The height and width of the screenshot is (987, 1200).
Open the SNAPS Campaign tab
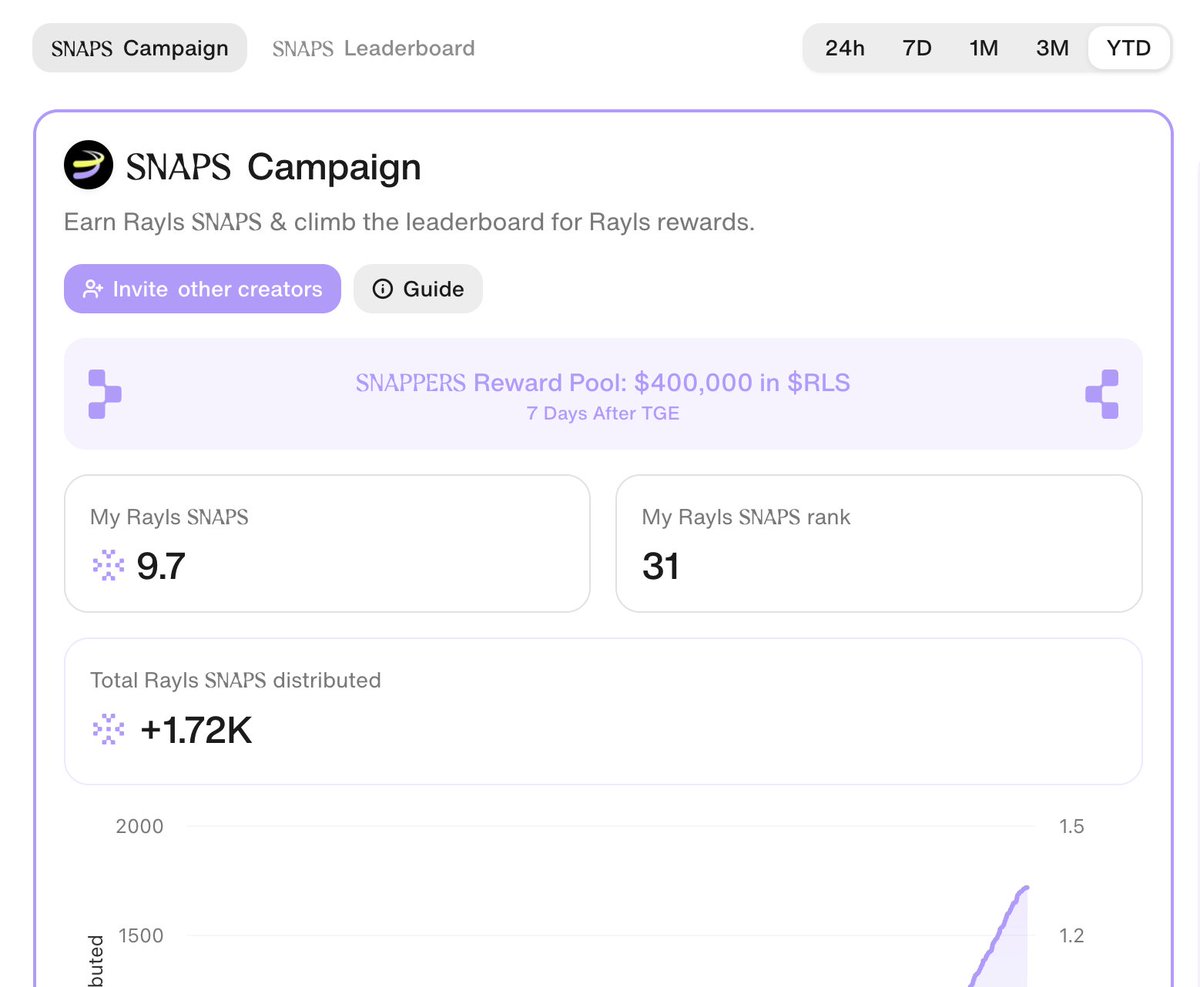click(140, 48)
